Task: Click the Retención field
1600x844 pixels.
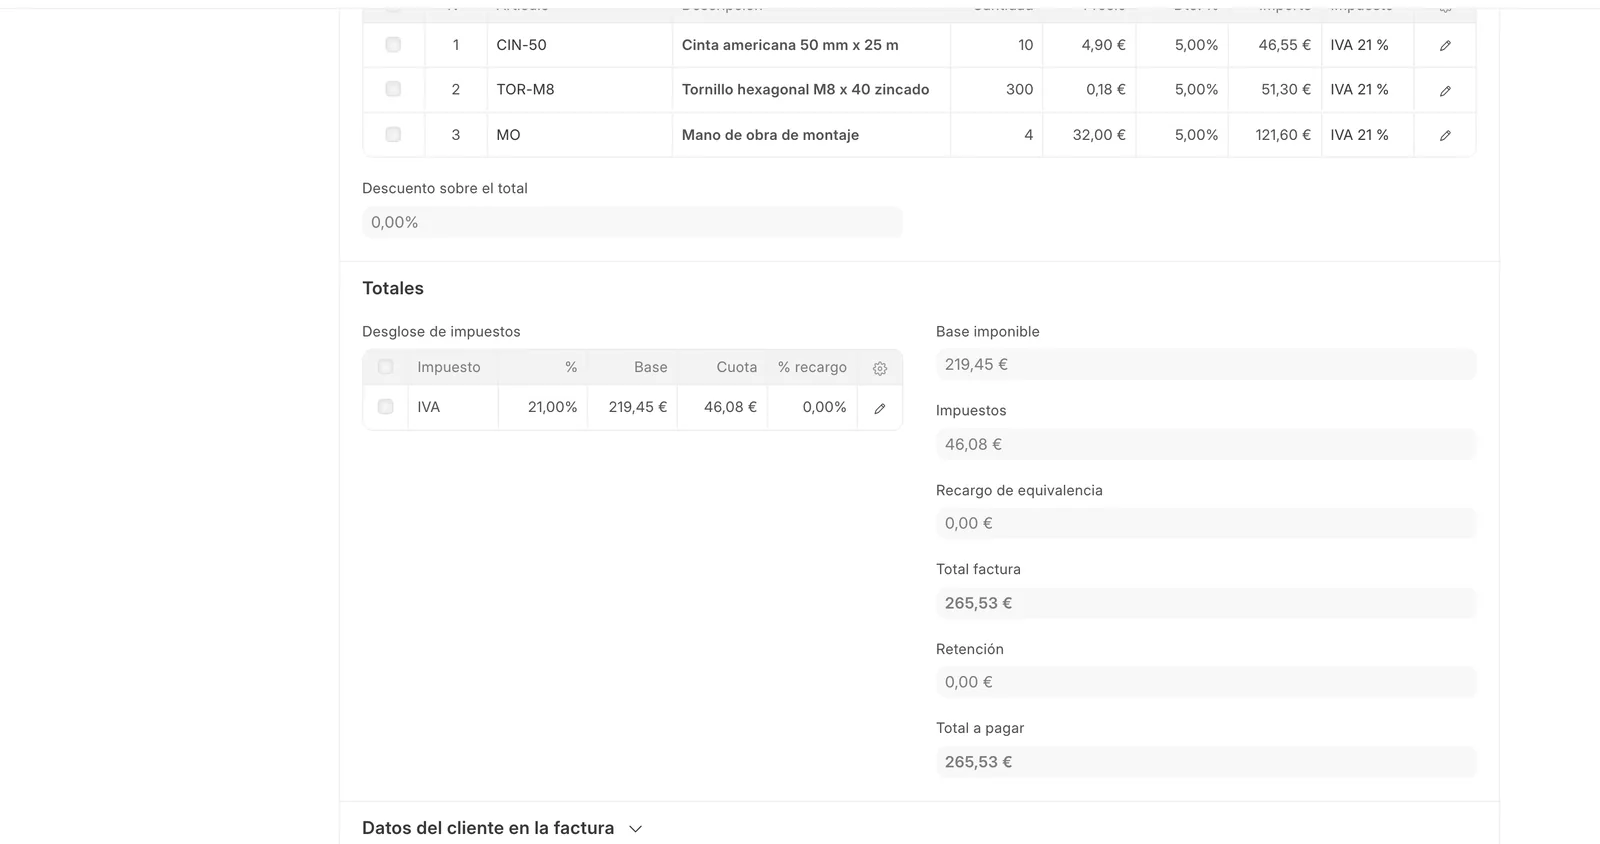Action: (1206, 682)
